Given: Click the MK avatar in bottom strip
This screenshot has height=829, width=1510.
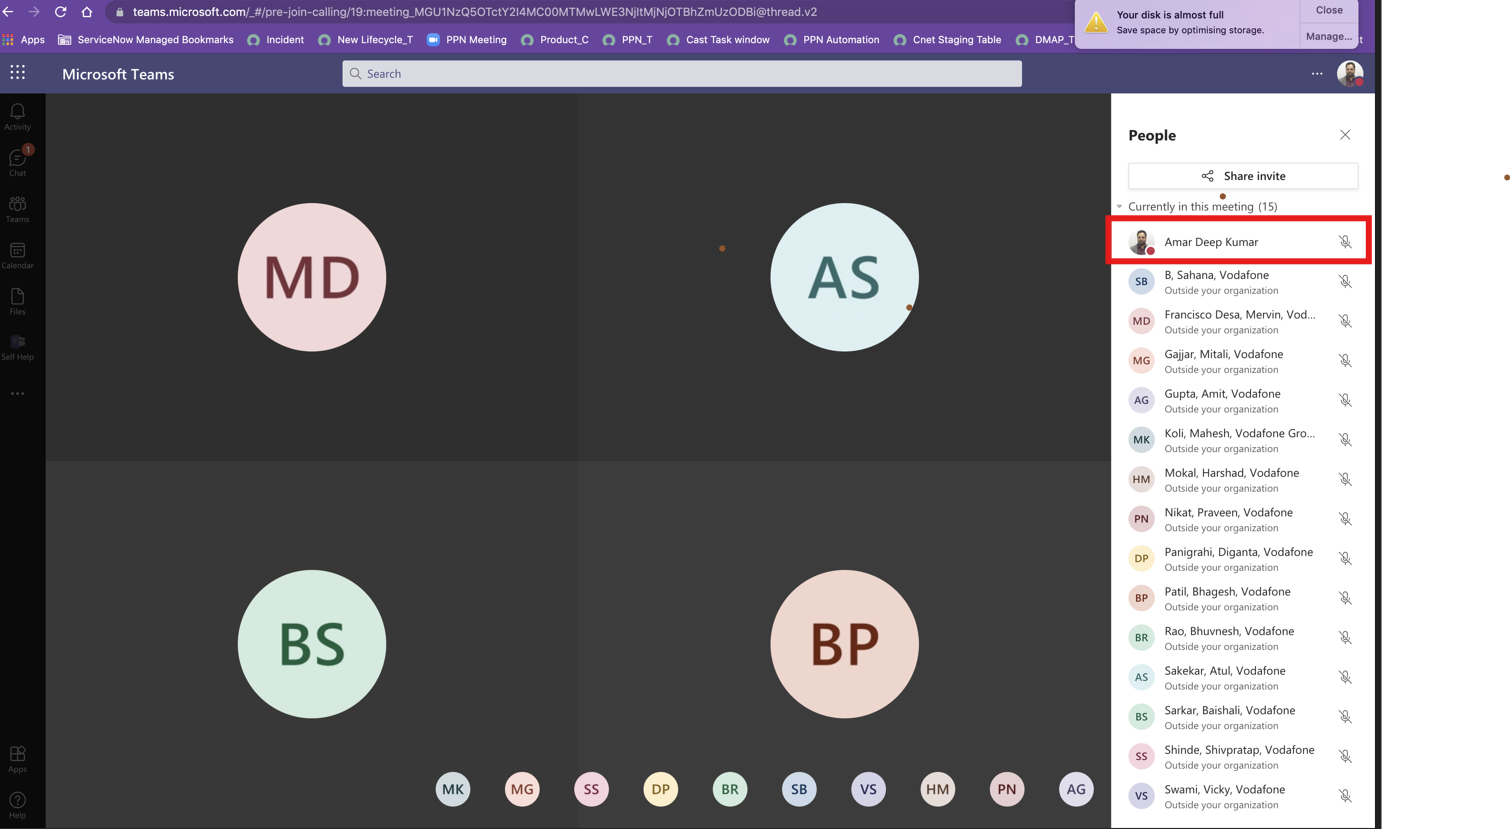Looking at the screenshot, I should pos(453,789).
